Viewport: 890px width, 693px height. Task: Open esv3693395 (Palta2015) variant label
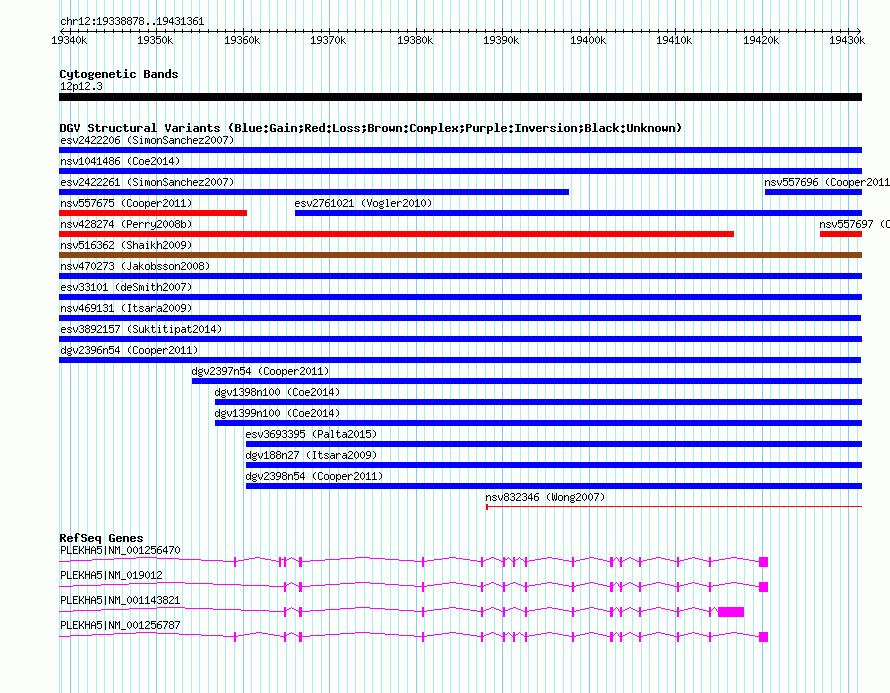[311, 434]
